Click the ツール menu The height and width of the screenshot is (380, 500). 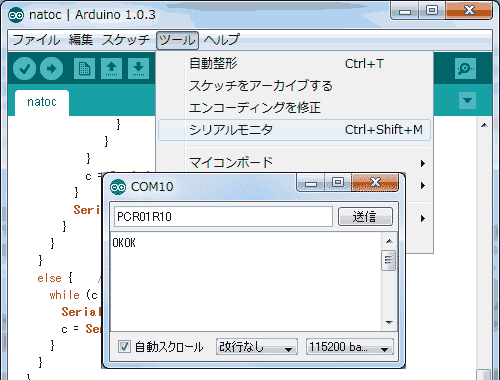pyautogui.click(x=177, y=40)
